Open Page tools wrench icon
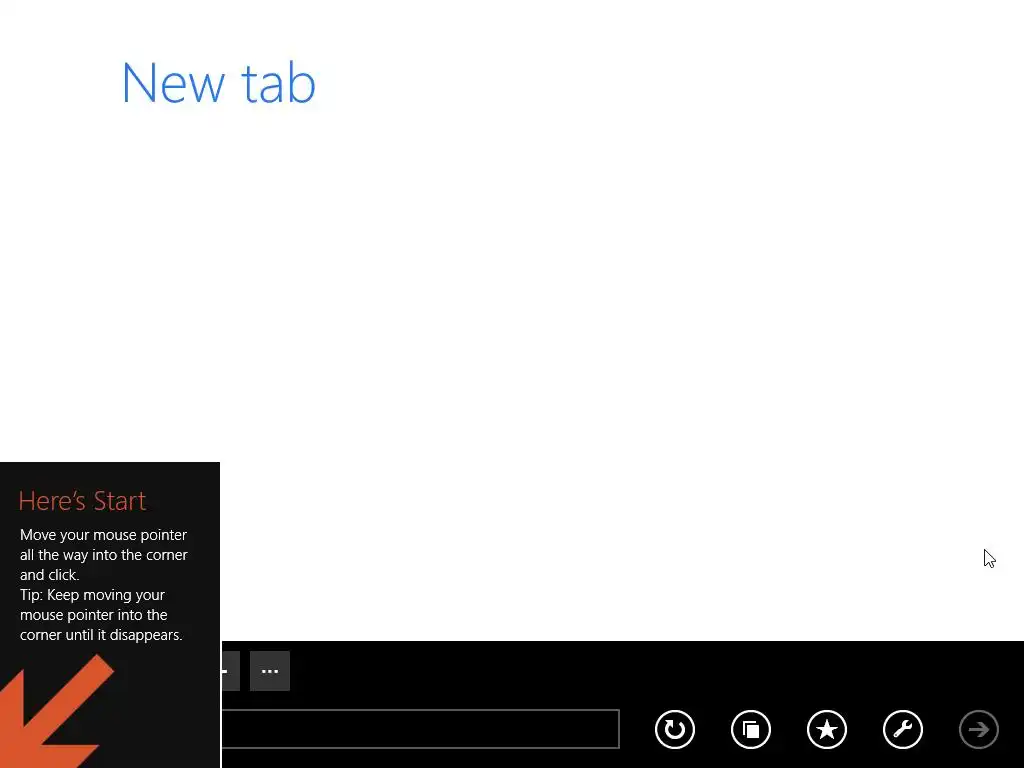The image size is (1024, 768). 903,729
